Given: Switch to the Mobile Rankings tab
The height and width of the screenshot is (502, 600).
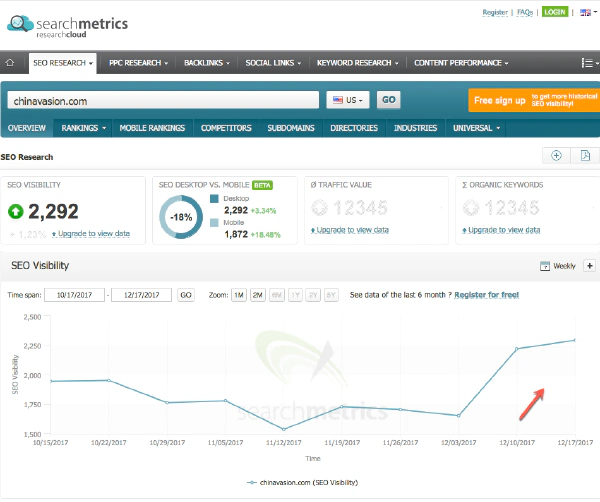Looking at the screenshot, I should pyautogui.click(x=152, y=128).
